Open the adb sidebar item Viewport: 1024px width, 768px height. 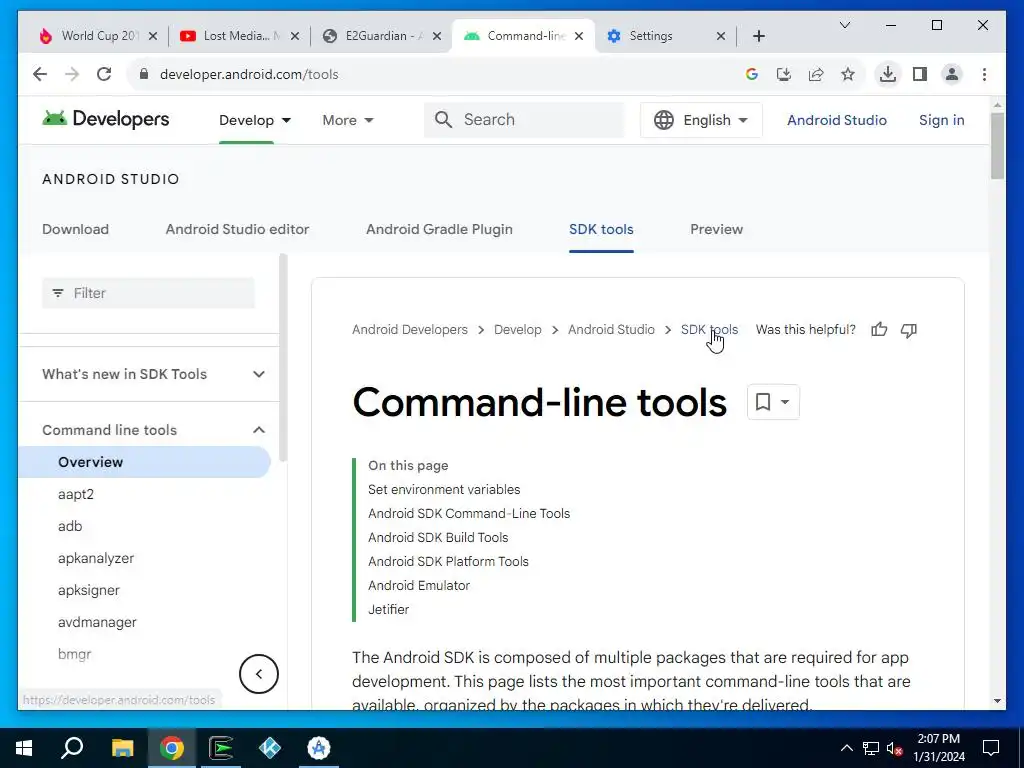pos(70,526)
